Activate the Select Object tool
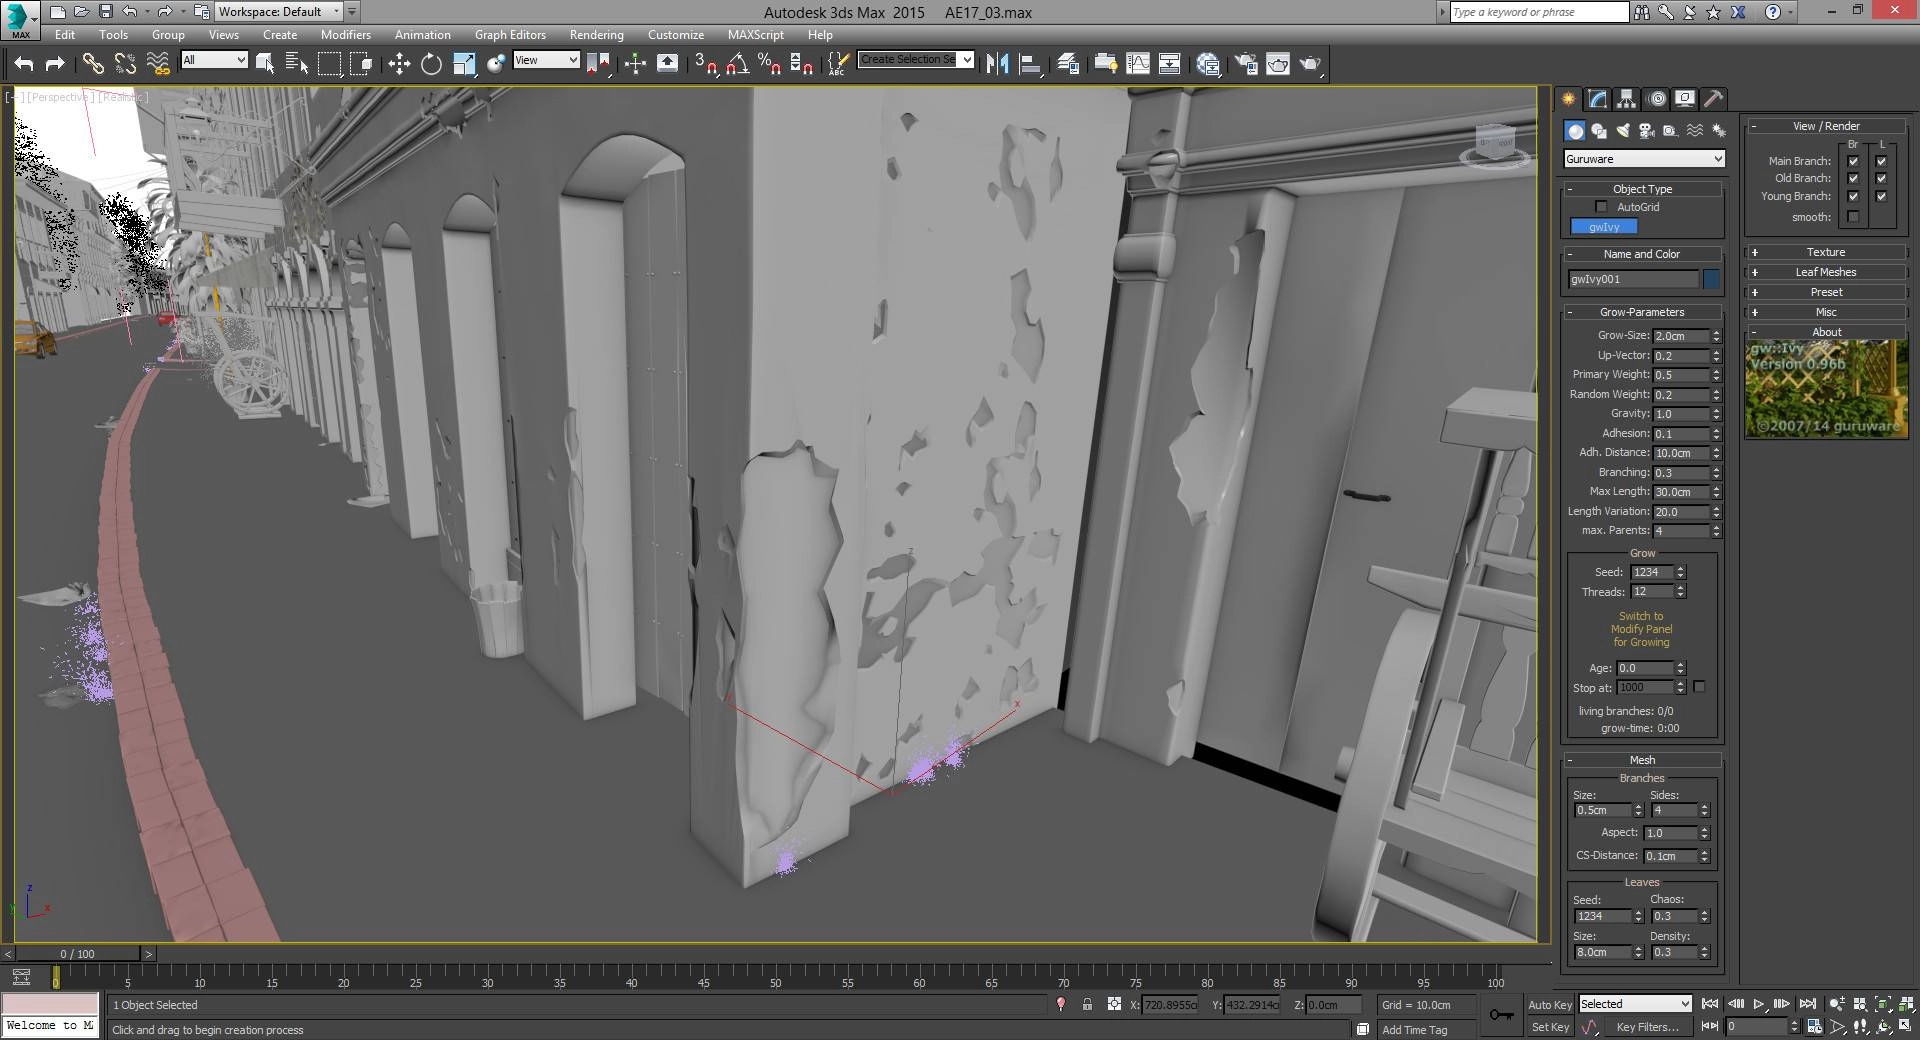Screen dimensions: 1920x1040 click(265, 64)
